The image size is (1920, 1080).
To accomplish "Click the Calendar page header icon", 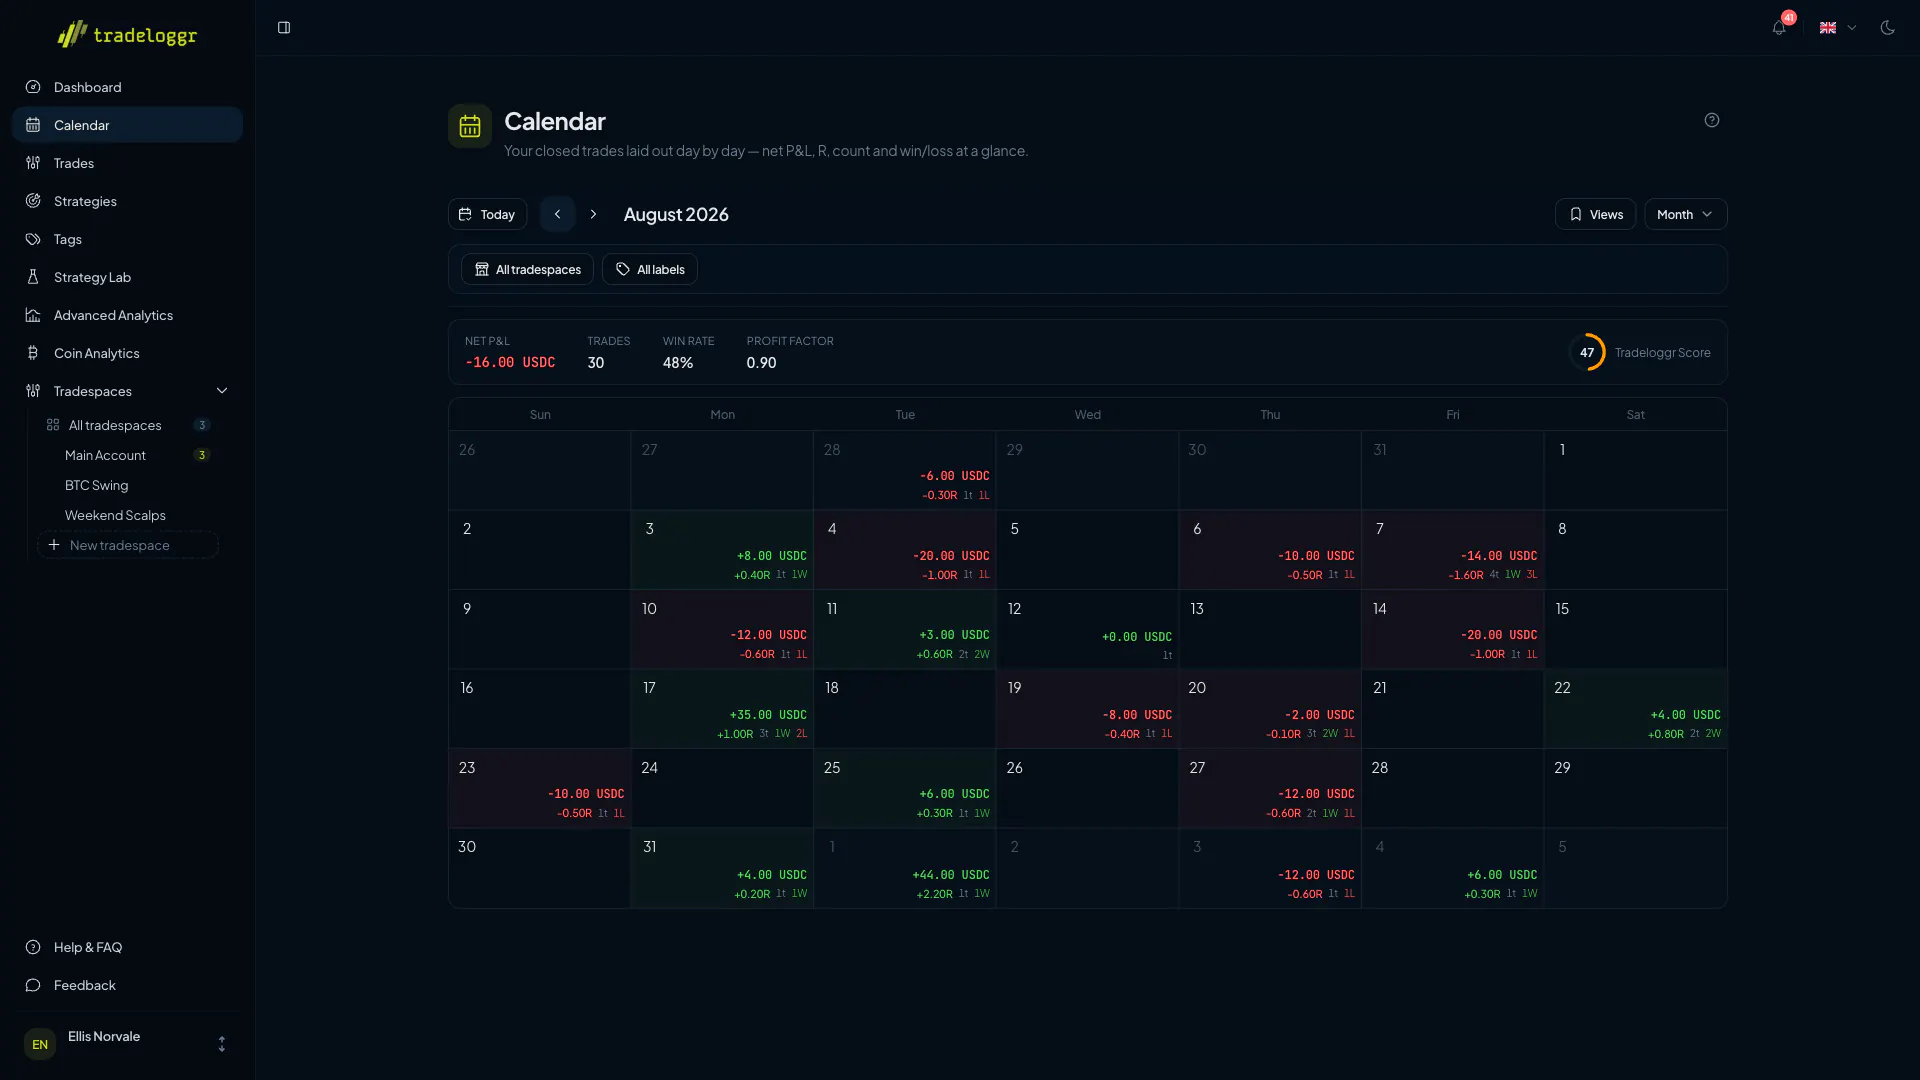I will [470, 126].
